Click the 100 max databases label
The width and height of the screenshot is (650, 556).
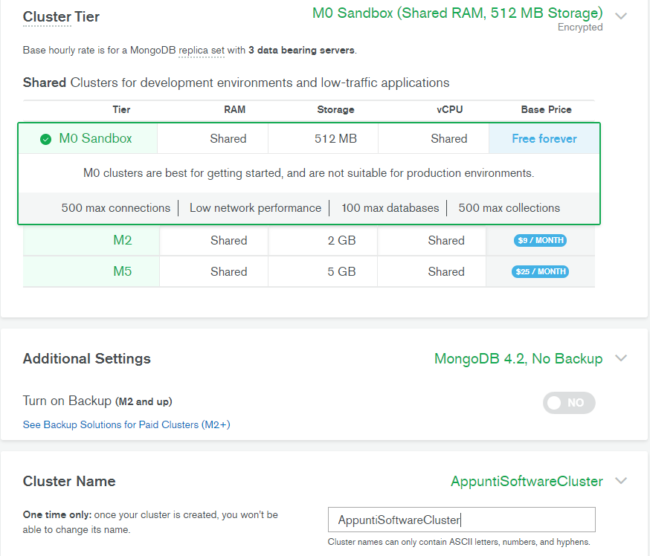click(x=390, y=208)
